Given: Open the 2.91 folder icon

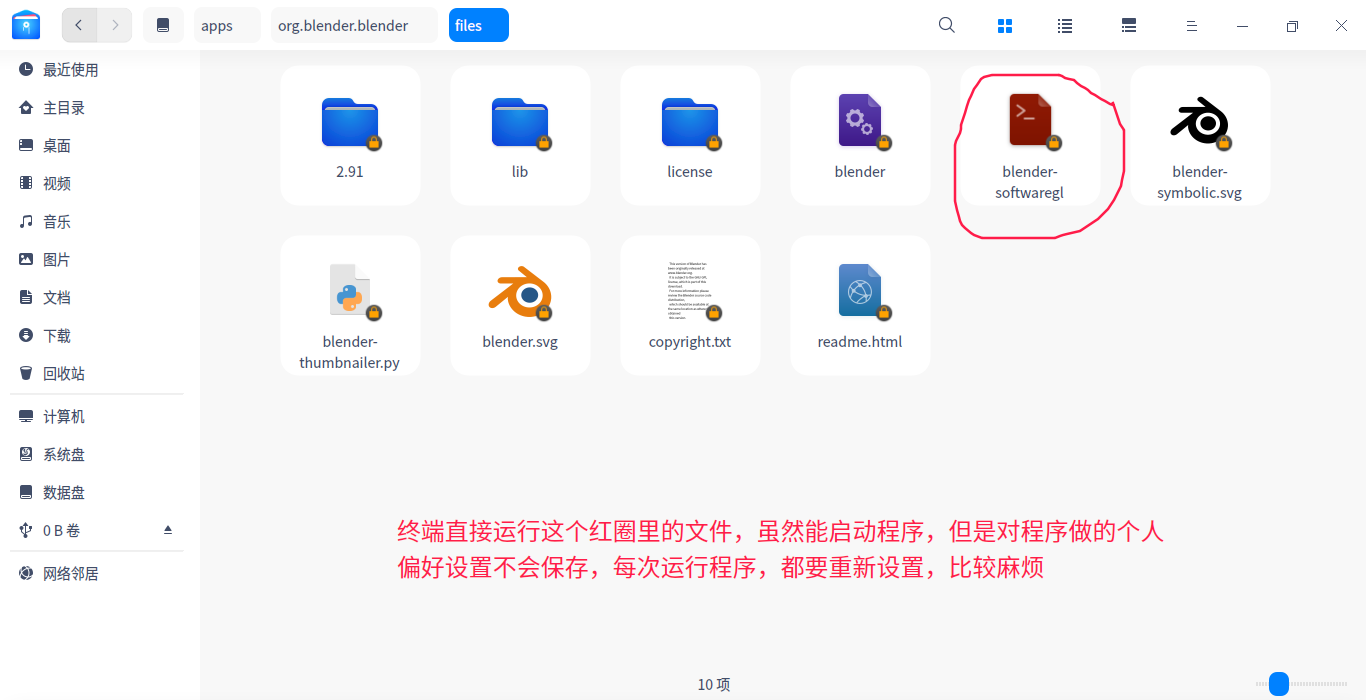Looking at the screenshot, I should pyautogui.click(x=350, y=122).
